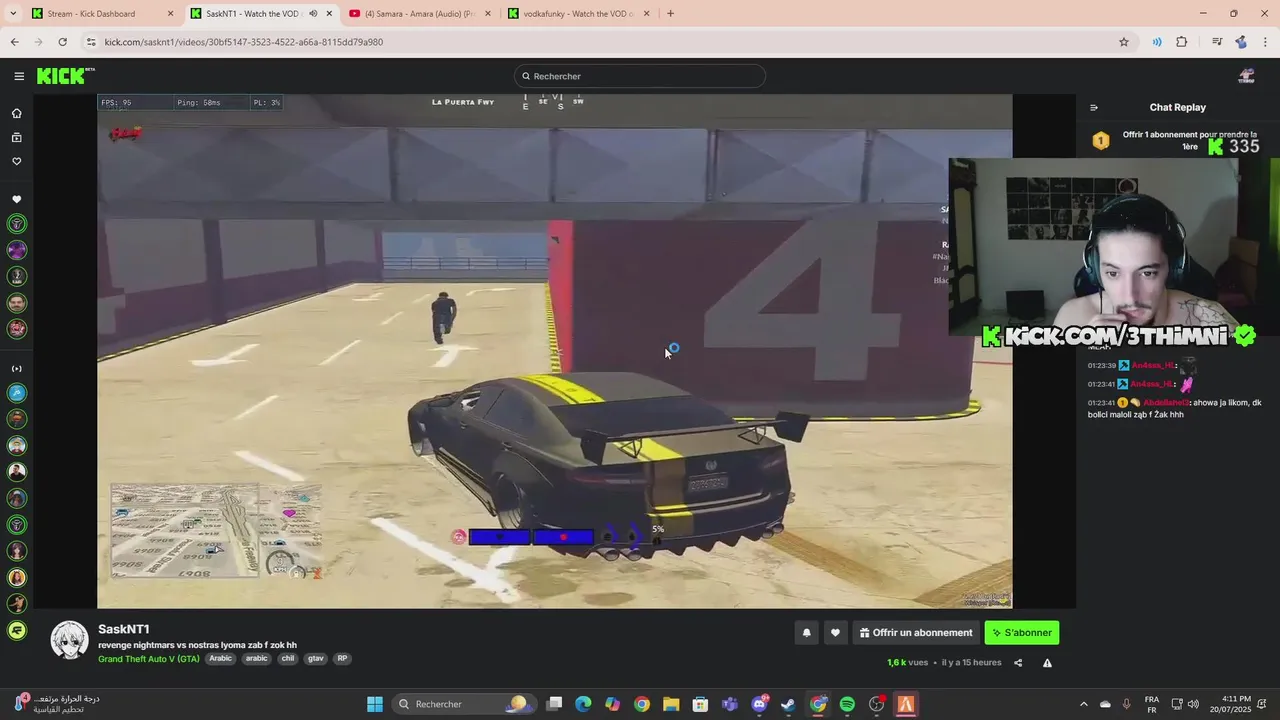Viewport: 1280px width, 720px height.
Task: Click the Kick logo
Action: (x=66, y=76)
